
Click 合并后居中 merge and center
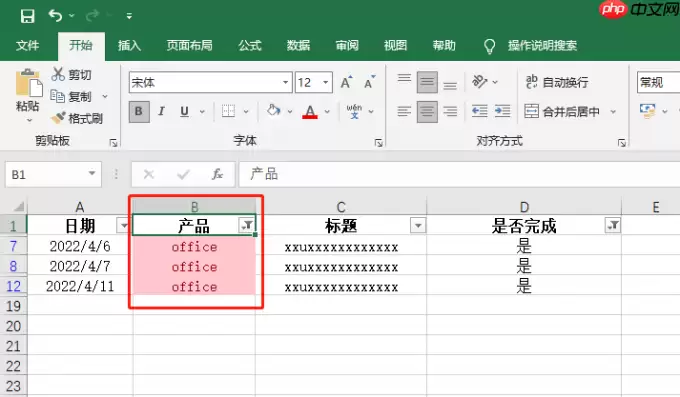(x=562, y=112)
